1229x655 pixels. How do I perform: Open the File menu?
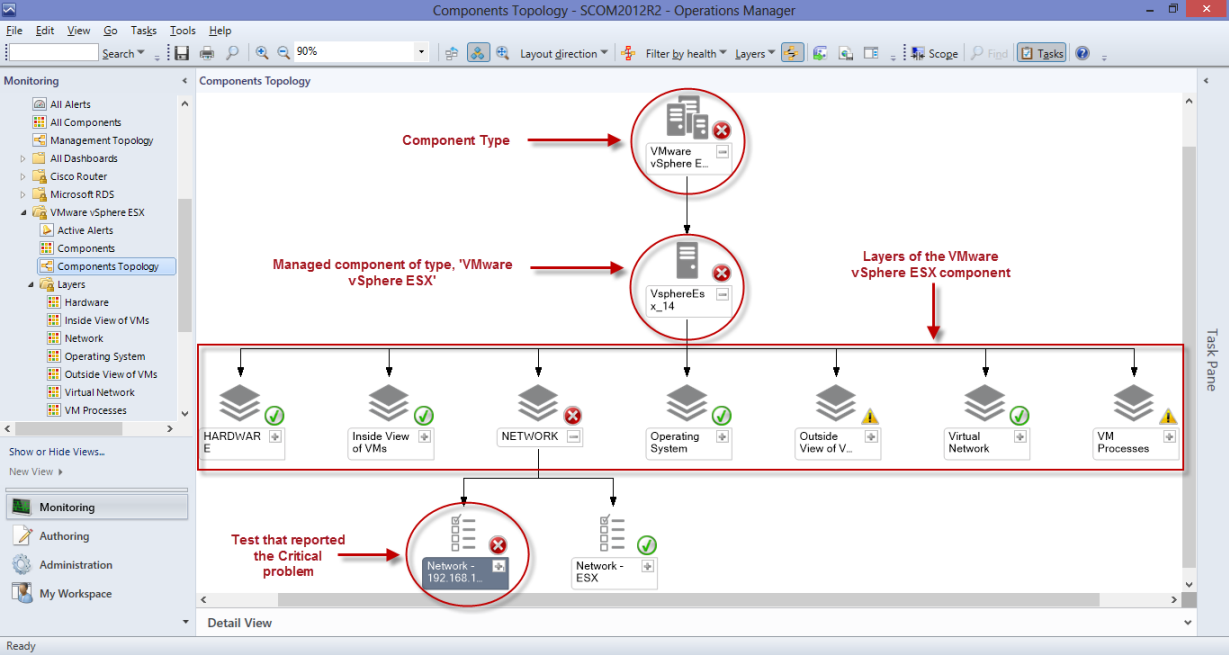click(14, 31)
